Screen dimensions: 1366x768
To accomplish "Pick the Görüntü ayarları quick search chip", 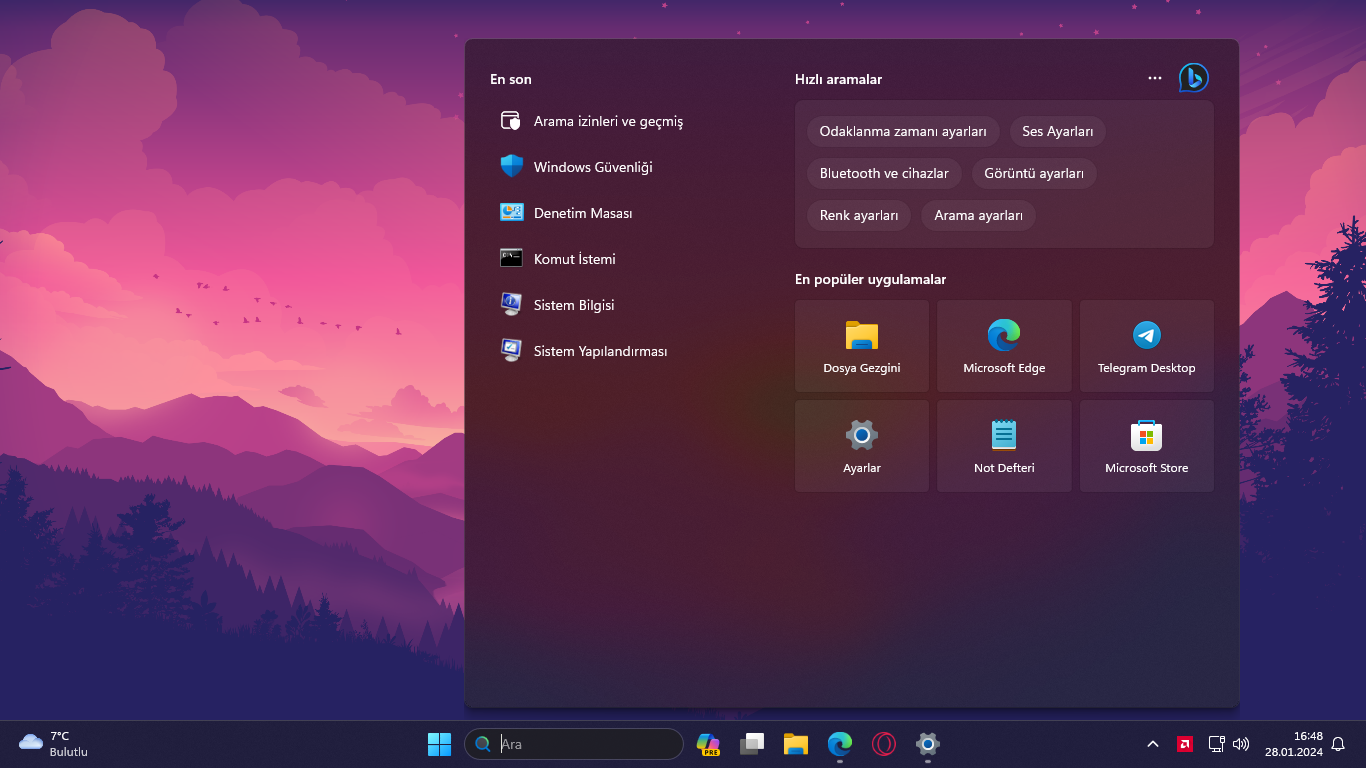I will point(1034,173).
